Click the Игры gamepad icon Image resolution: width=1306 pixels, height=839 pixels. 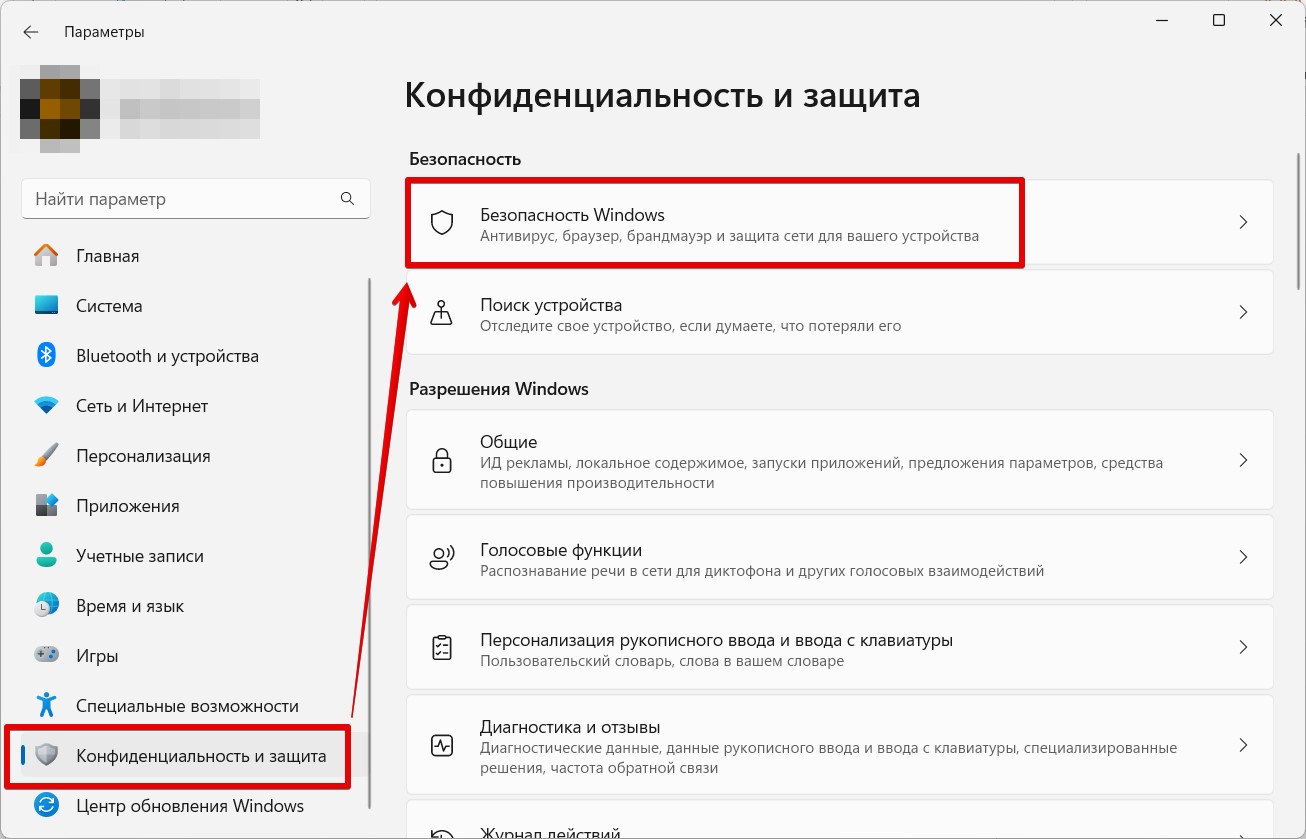point(46,656)
